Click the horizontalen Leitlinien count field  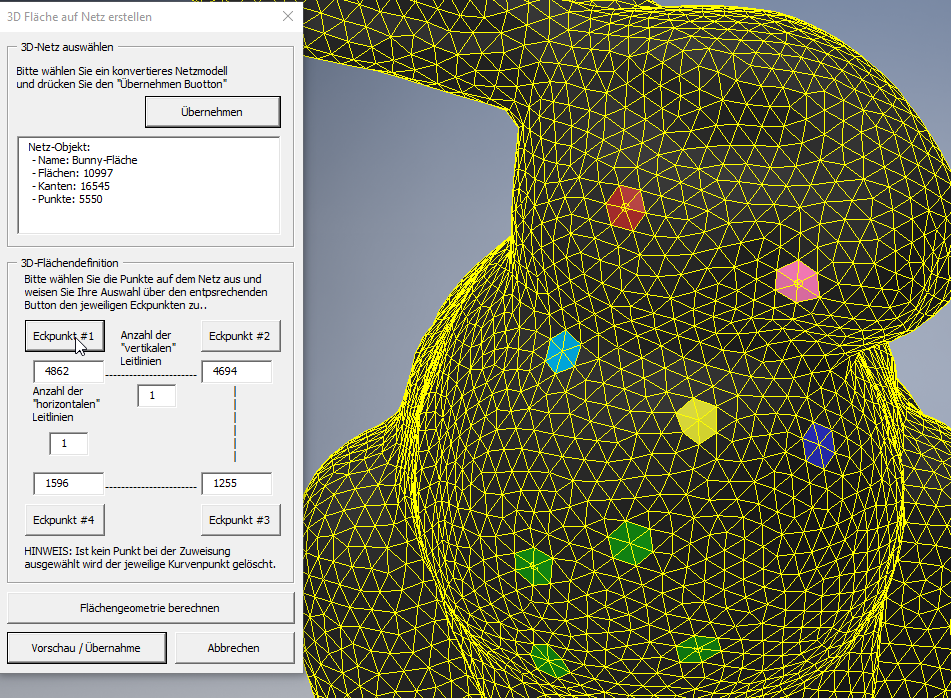click(x=67, y=443)
